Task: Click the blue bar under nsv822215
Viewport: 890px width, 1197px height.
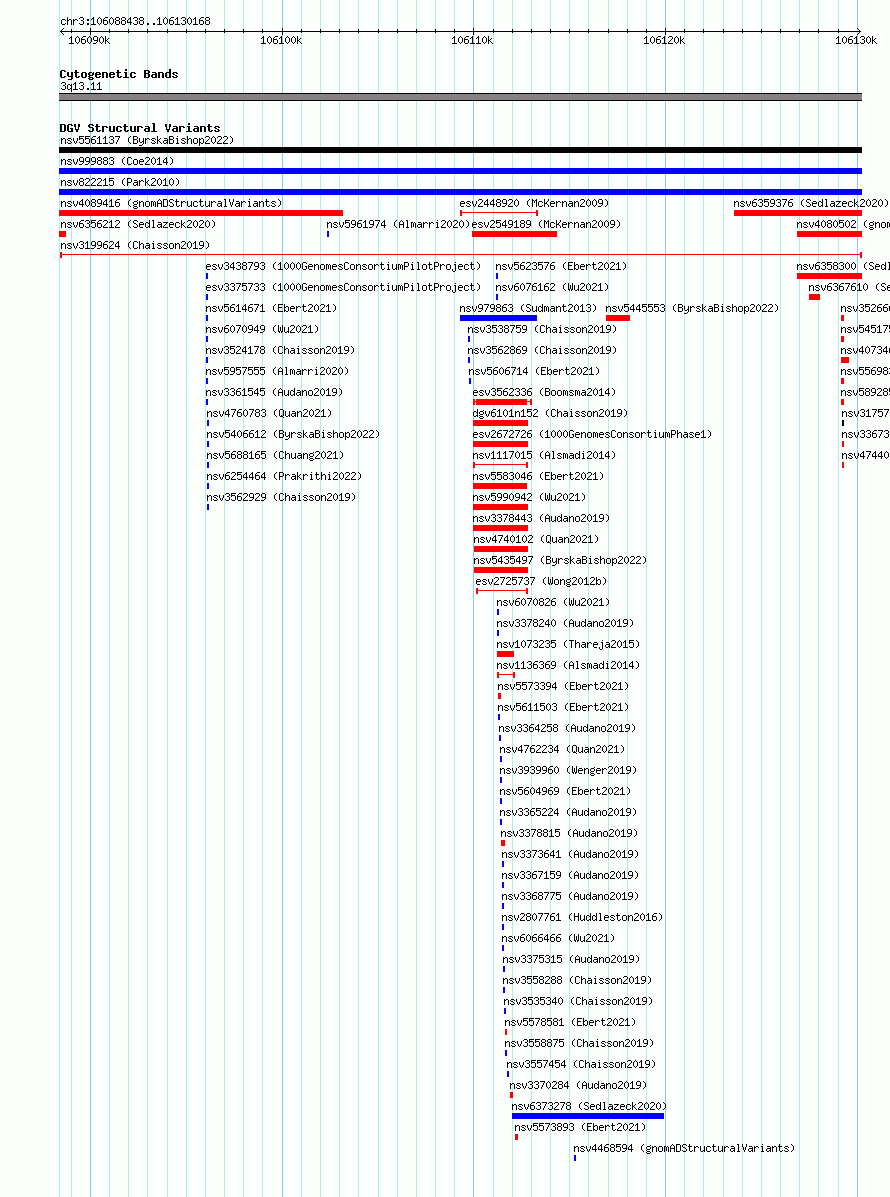Action: point(460,192)
